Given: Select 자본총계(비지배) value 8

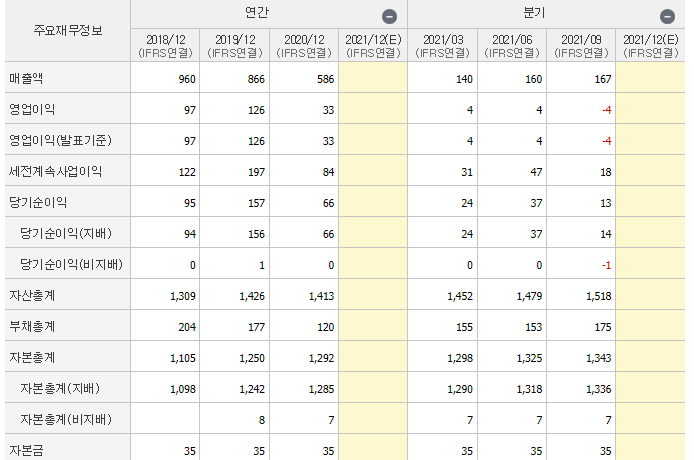Looking at the screenshot, I should point(262,420).
